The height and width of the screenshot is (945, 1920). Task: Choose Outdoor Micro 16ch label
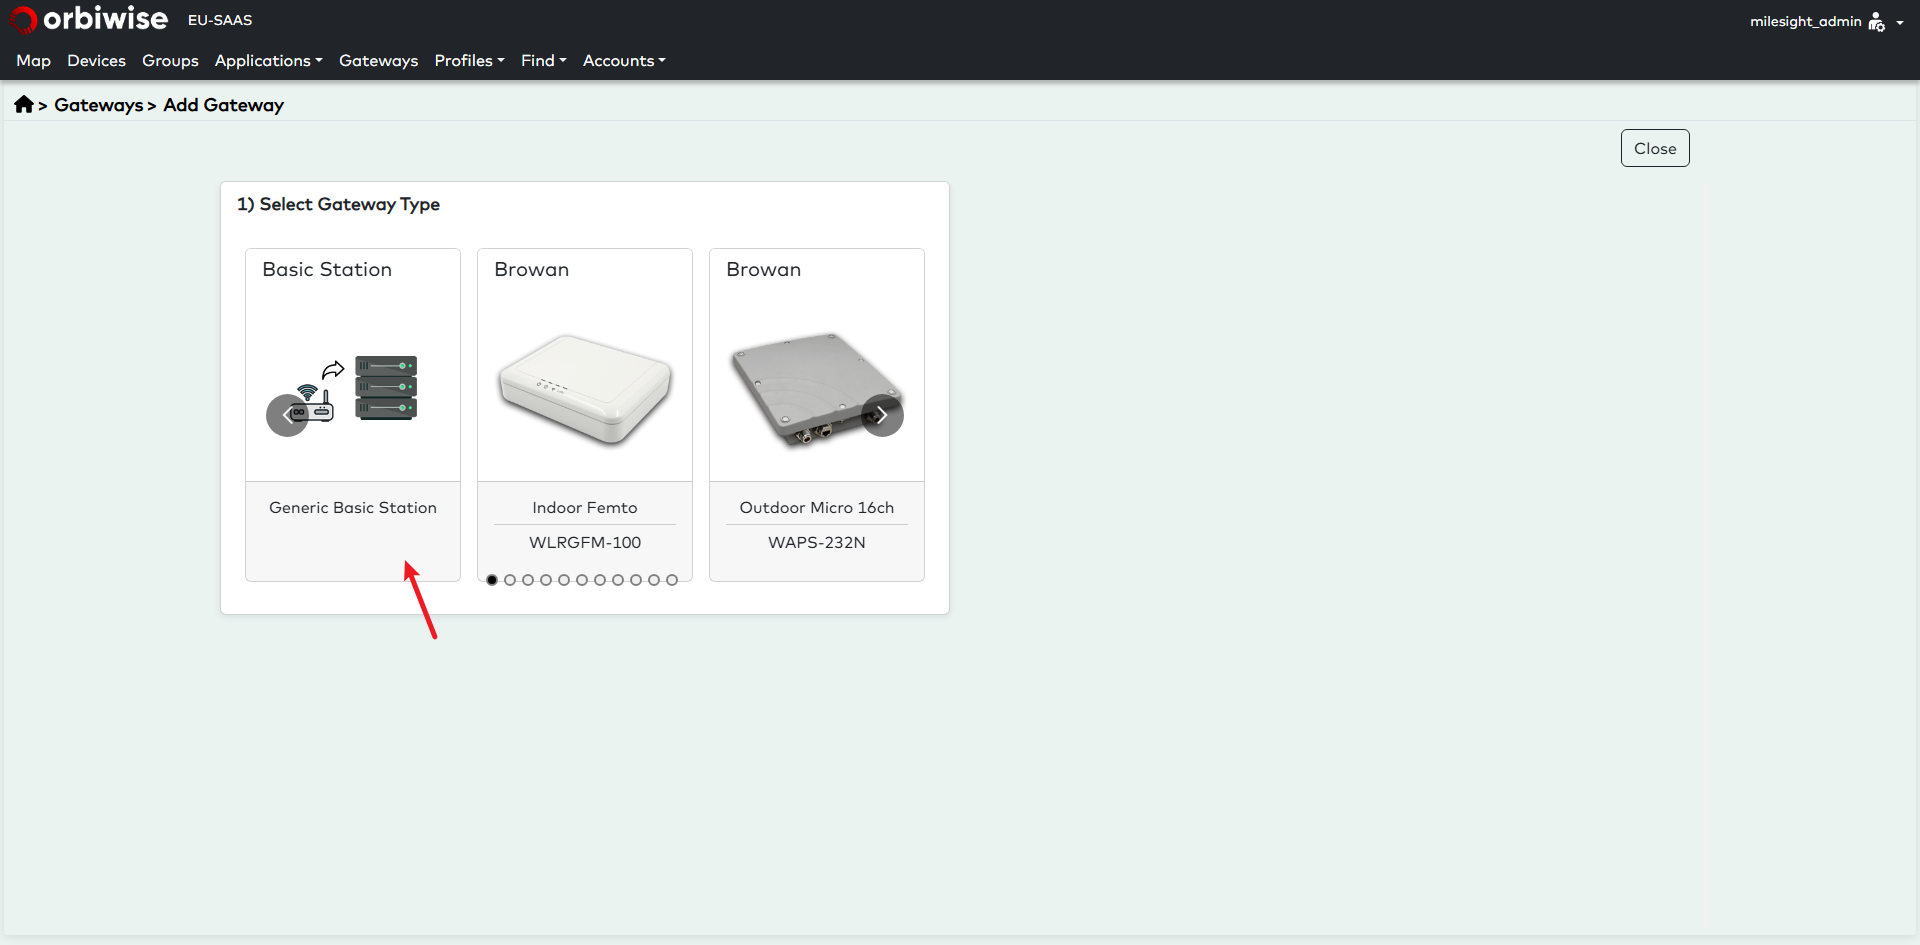coord(817,508)
